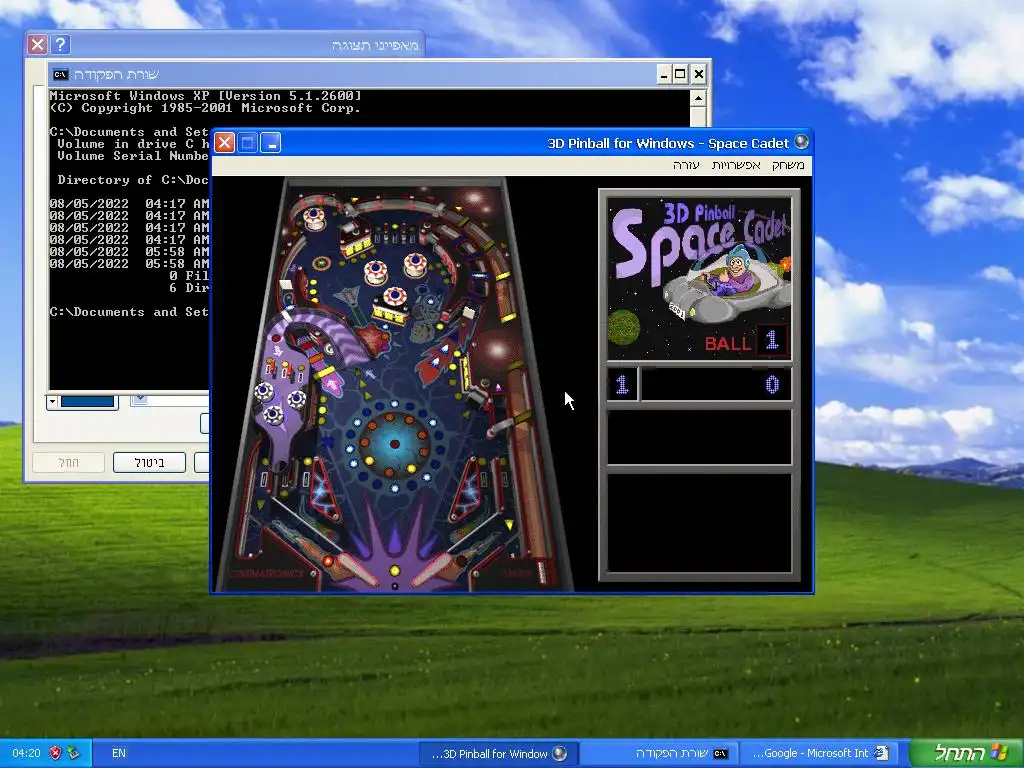The image size is (1024, 768).
Task: Maximize the 3D Pinball window
Action: pyautogui.click(x=248, y=142)
